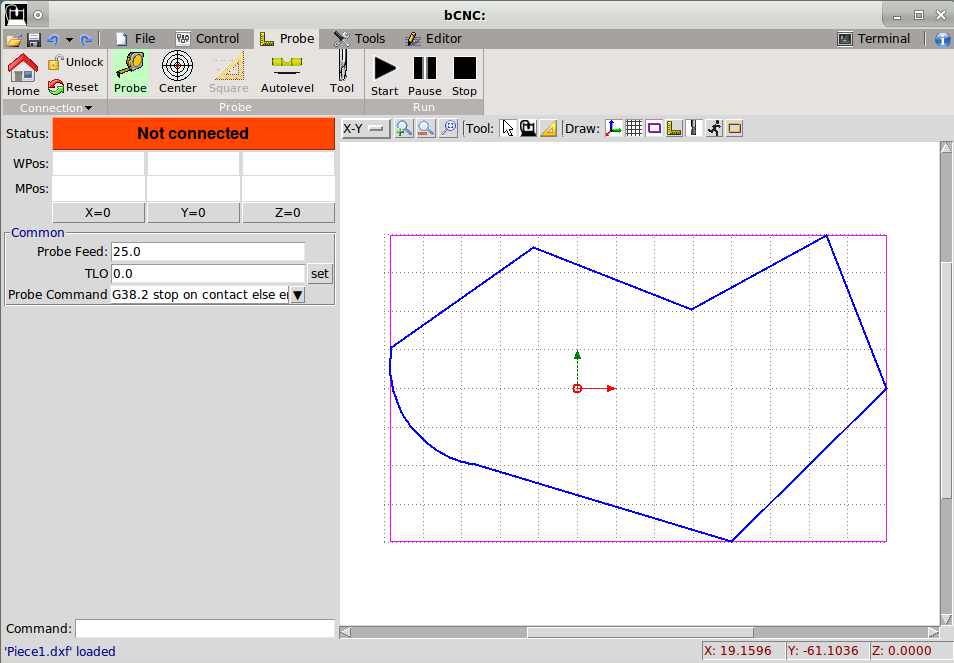Image resolution: width=954 pixels, height=663 pixels.
Task: Click the TLO value field
Action: pyautogui.click(x=207, y=274)
